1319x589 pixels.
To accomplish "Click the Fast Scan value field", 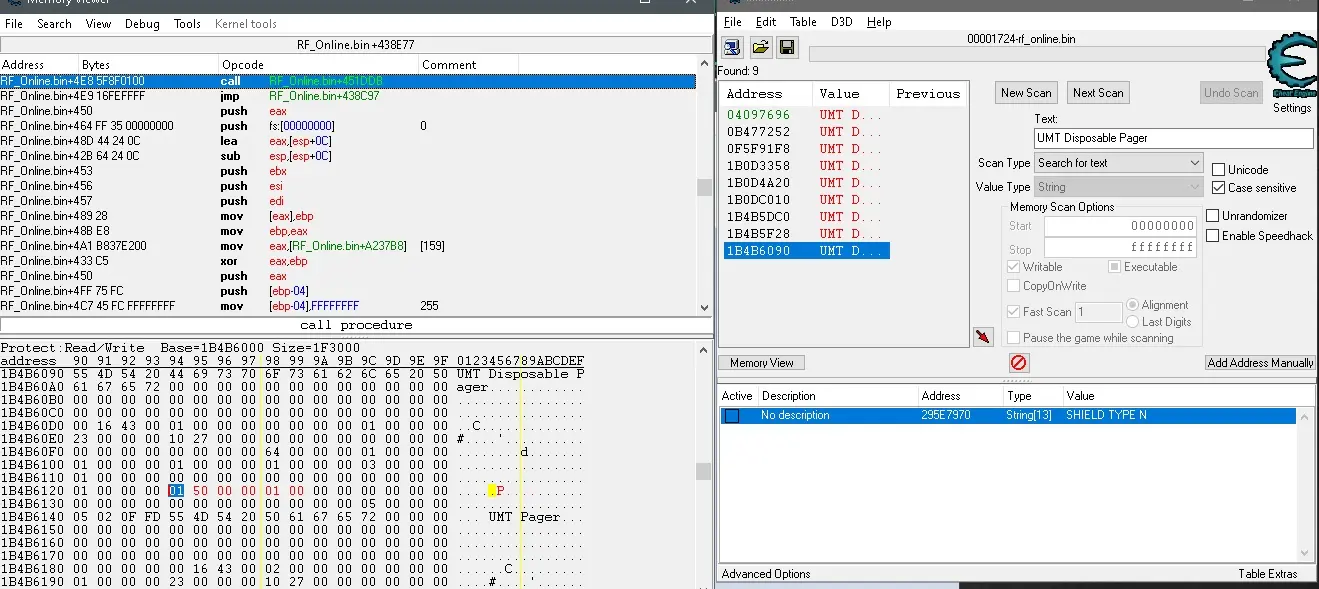I will (1098, 312).
